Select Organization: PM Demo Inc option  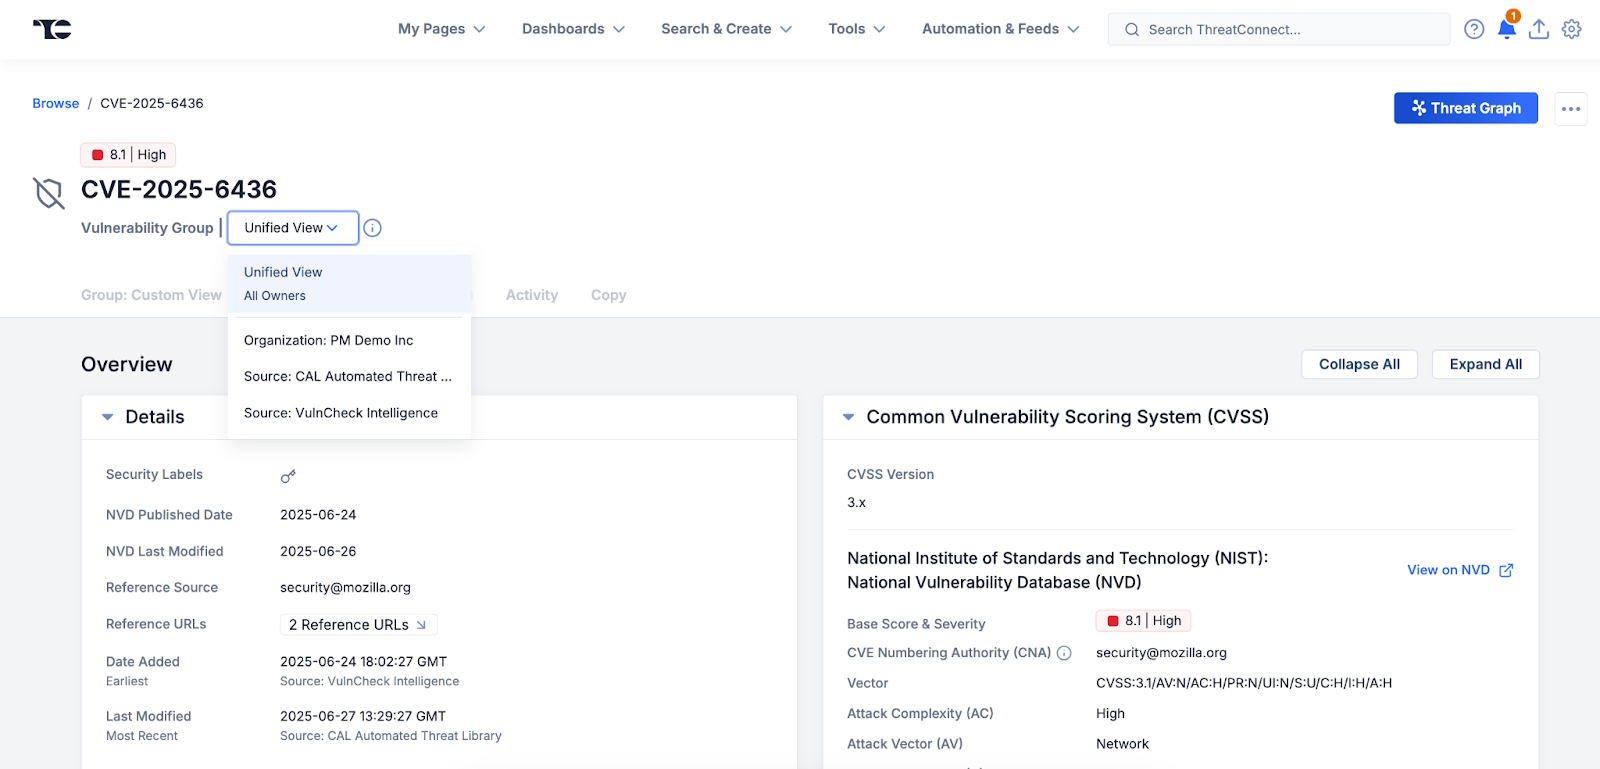pyautogui.click(x=329, y=340)
